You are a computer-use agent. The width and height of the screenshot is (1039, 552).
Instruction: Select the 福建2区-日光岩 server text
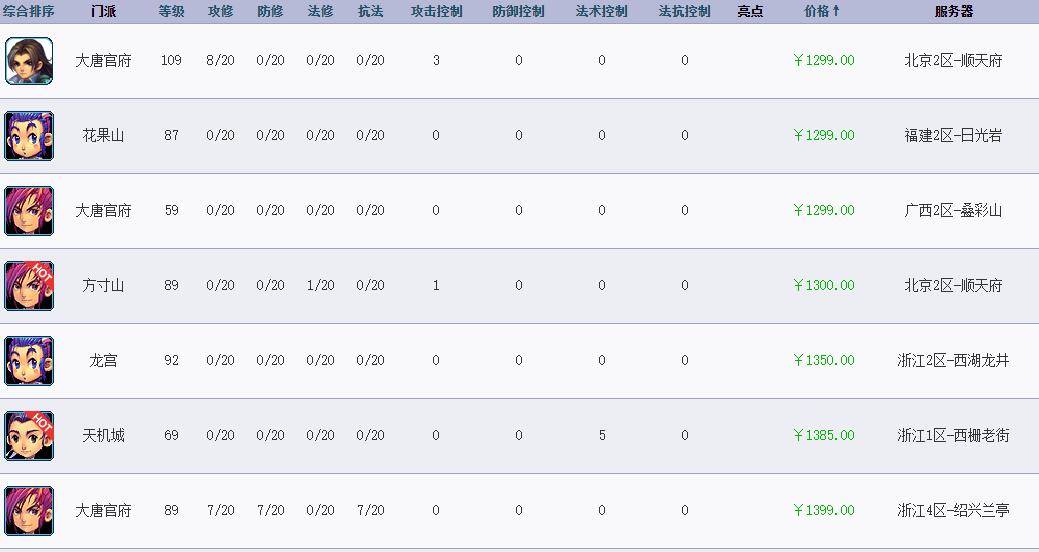pyautogui.click(x=953, y=136)
